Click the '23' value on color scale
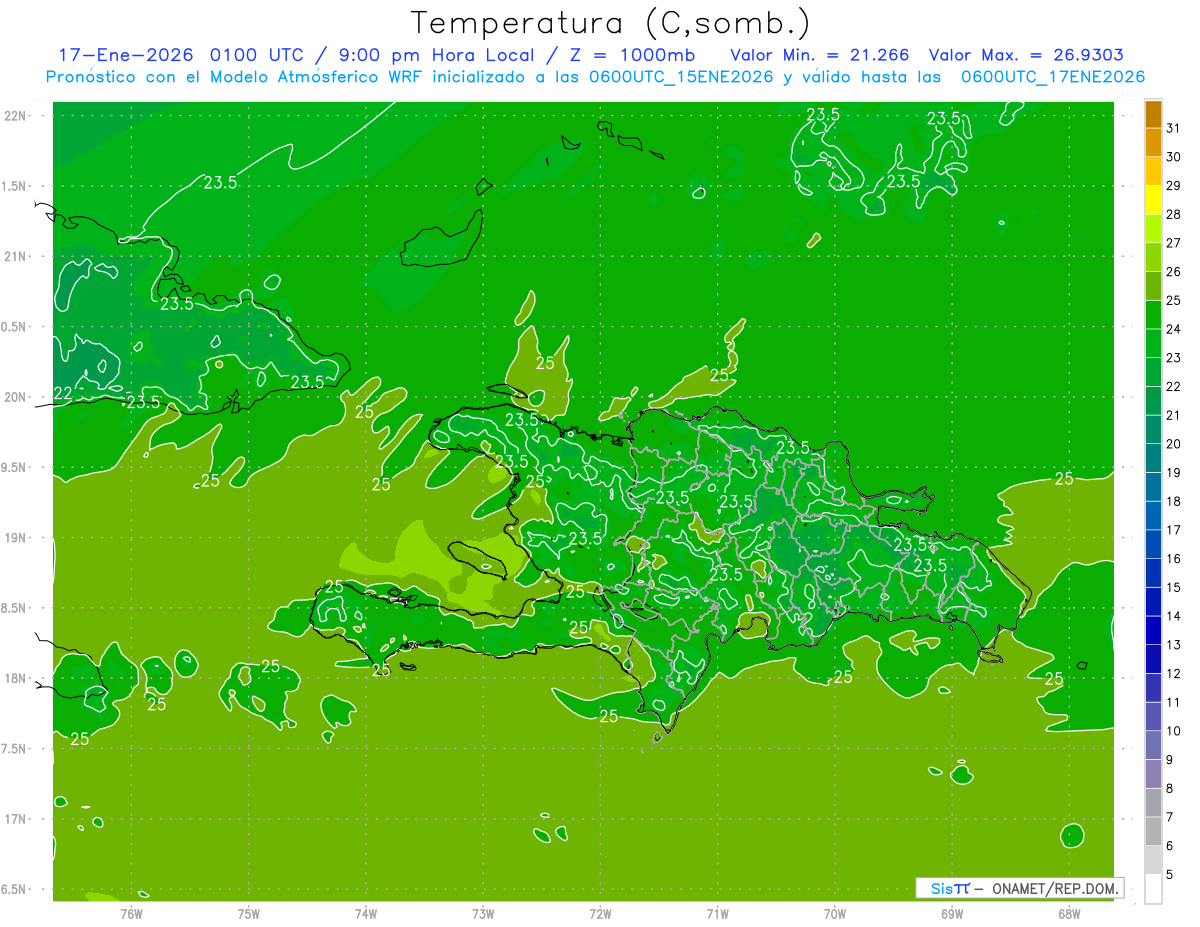The image size is (1200, 927). (x=1174, y=358)
